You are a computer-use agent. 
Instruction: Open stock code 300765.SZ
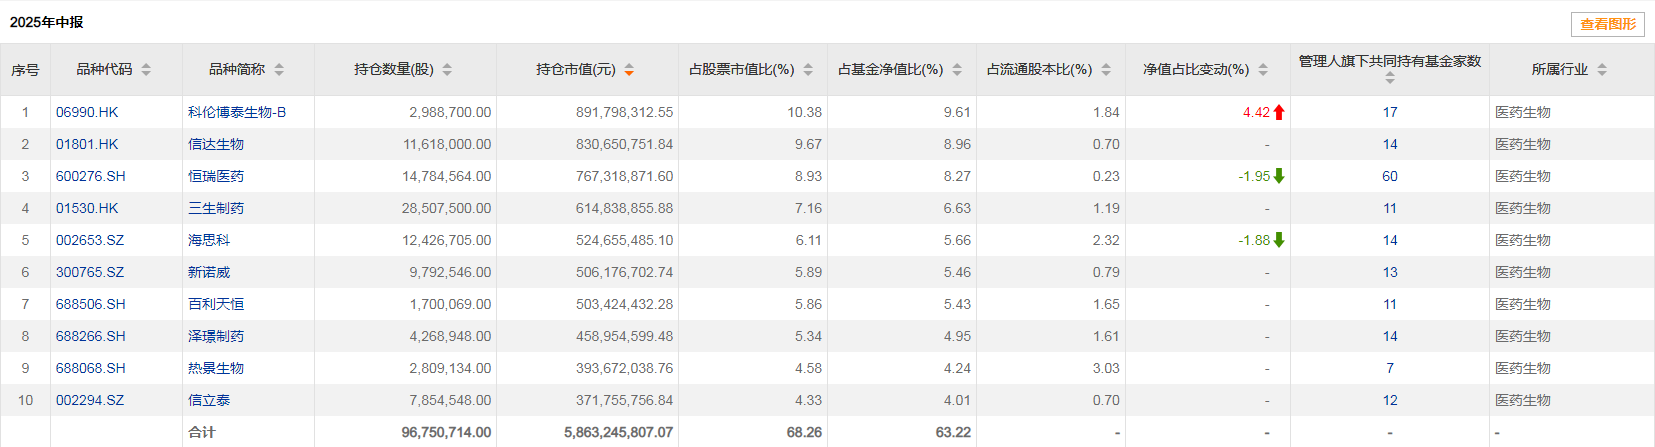(90, 272)
